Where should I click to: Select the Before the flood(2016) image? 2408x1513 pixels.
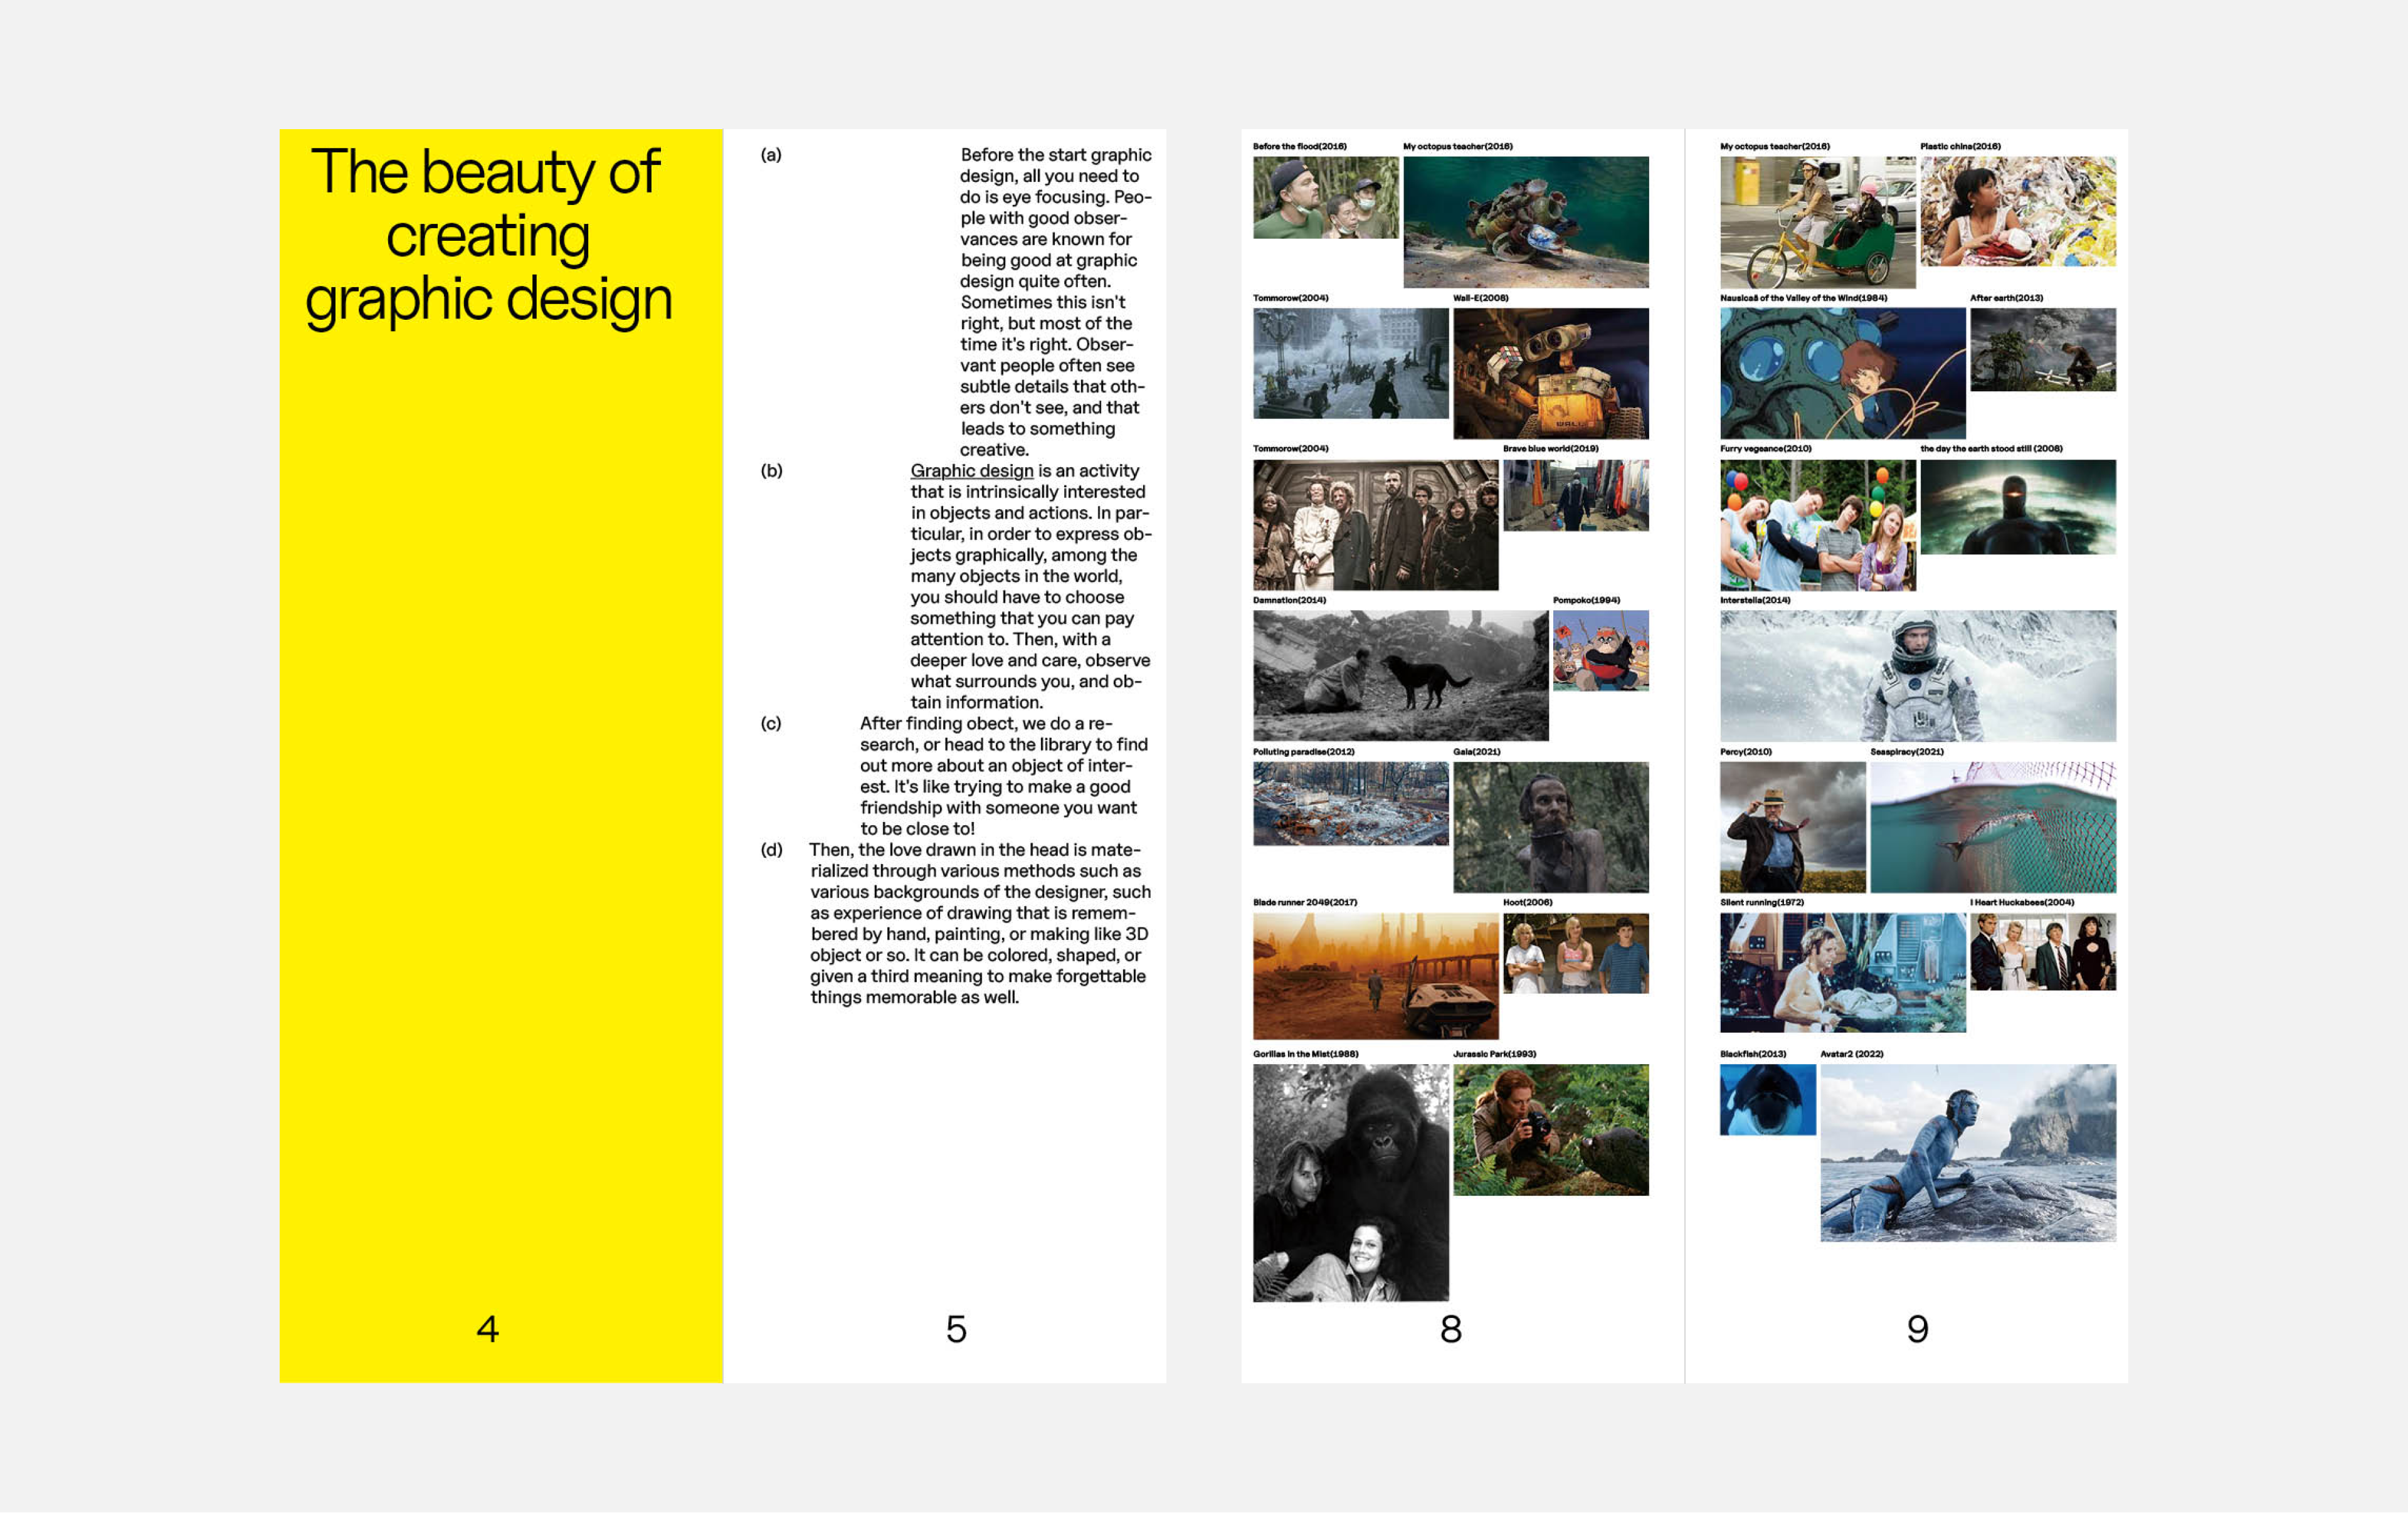tap(1325, 197)
